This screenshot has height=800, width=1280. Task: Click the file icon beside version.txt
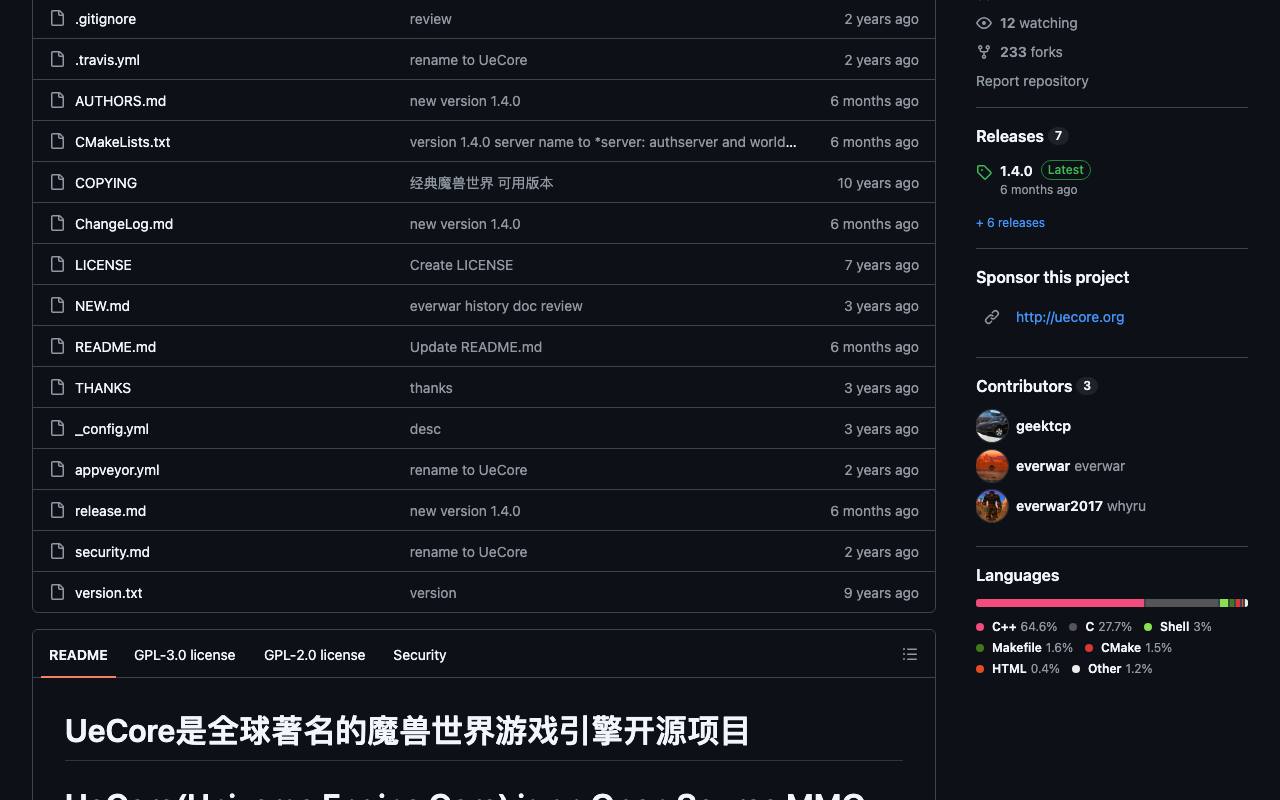[x=57, y=592]
